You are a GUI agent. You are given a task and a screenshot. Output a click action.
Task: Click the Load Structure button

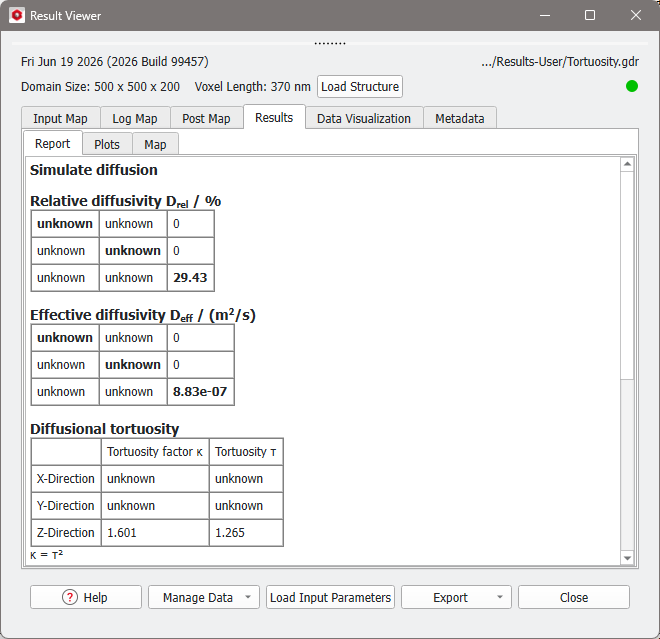(360, 86)
